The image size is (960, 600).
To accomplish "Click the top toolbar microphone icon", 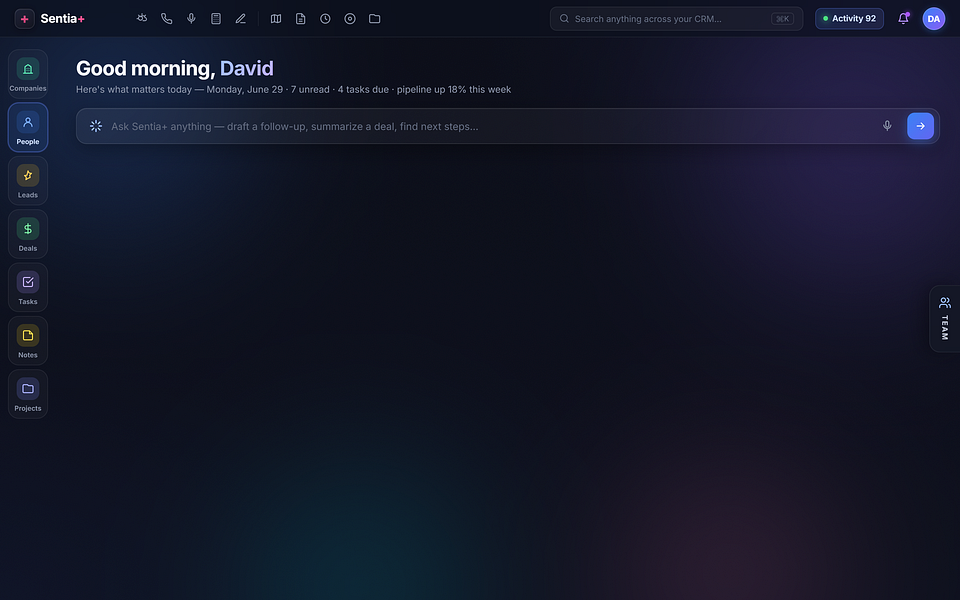I will coord(191,18).
